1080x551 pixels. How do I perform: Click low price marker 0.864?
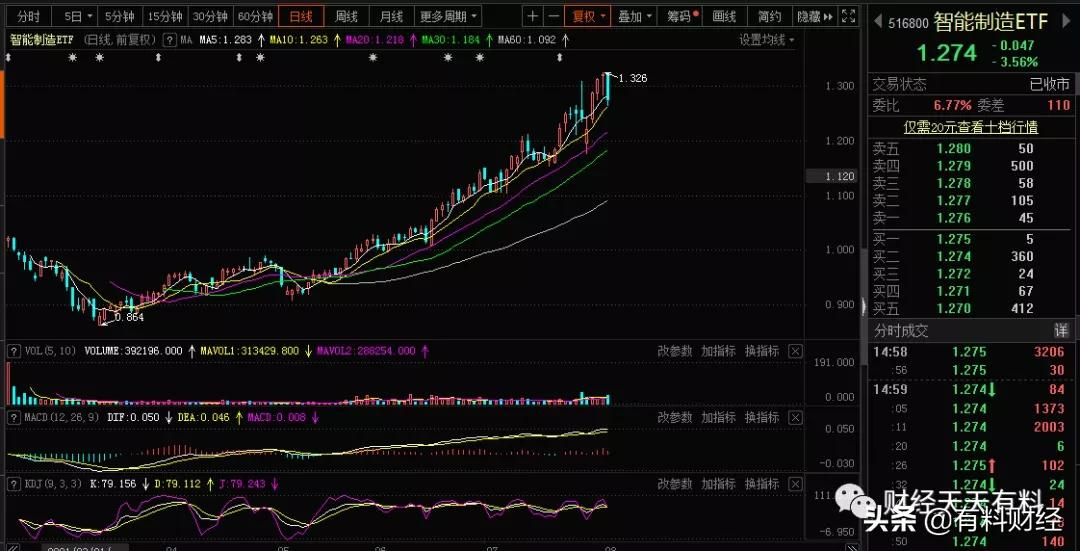129,318
